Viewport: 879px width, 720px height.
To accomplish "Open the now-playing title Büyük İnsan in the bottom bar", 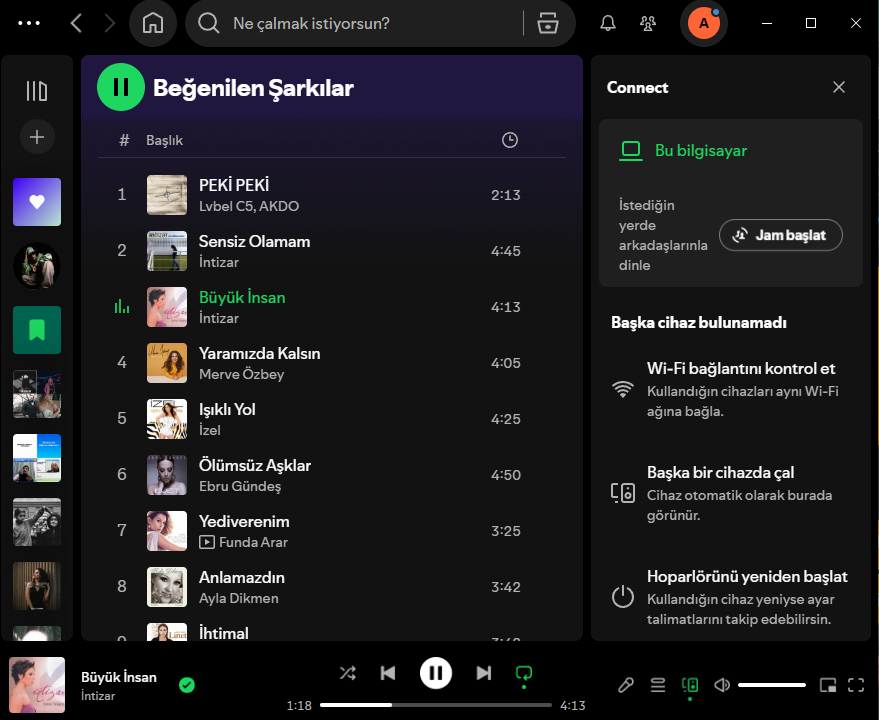I will click(x=119, y=677).
